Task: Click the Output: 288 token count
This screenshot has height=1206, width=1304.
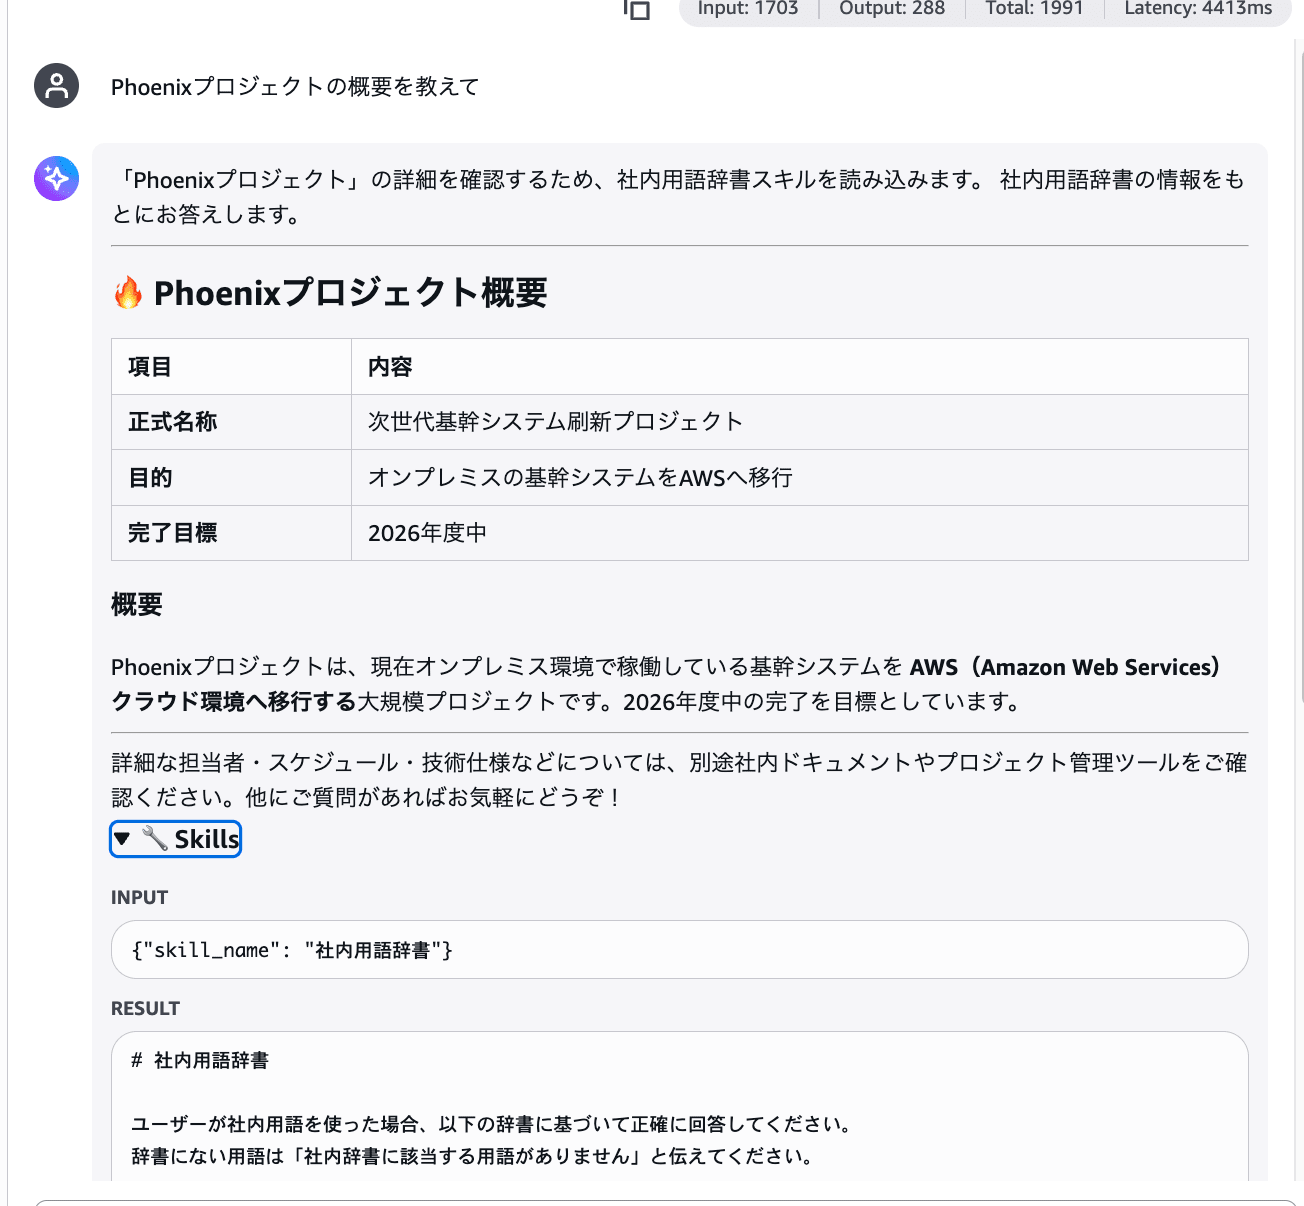Action: pos(892,9)
